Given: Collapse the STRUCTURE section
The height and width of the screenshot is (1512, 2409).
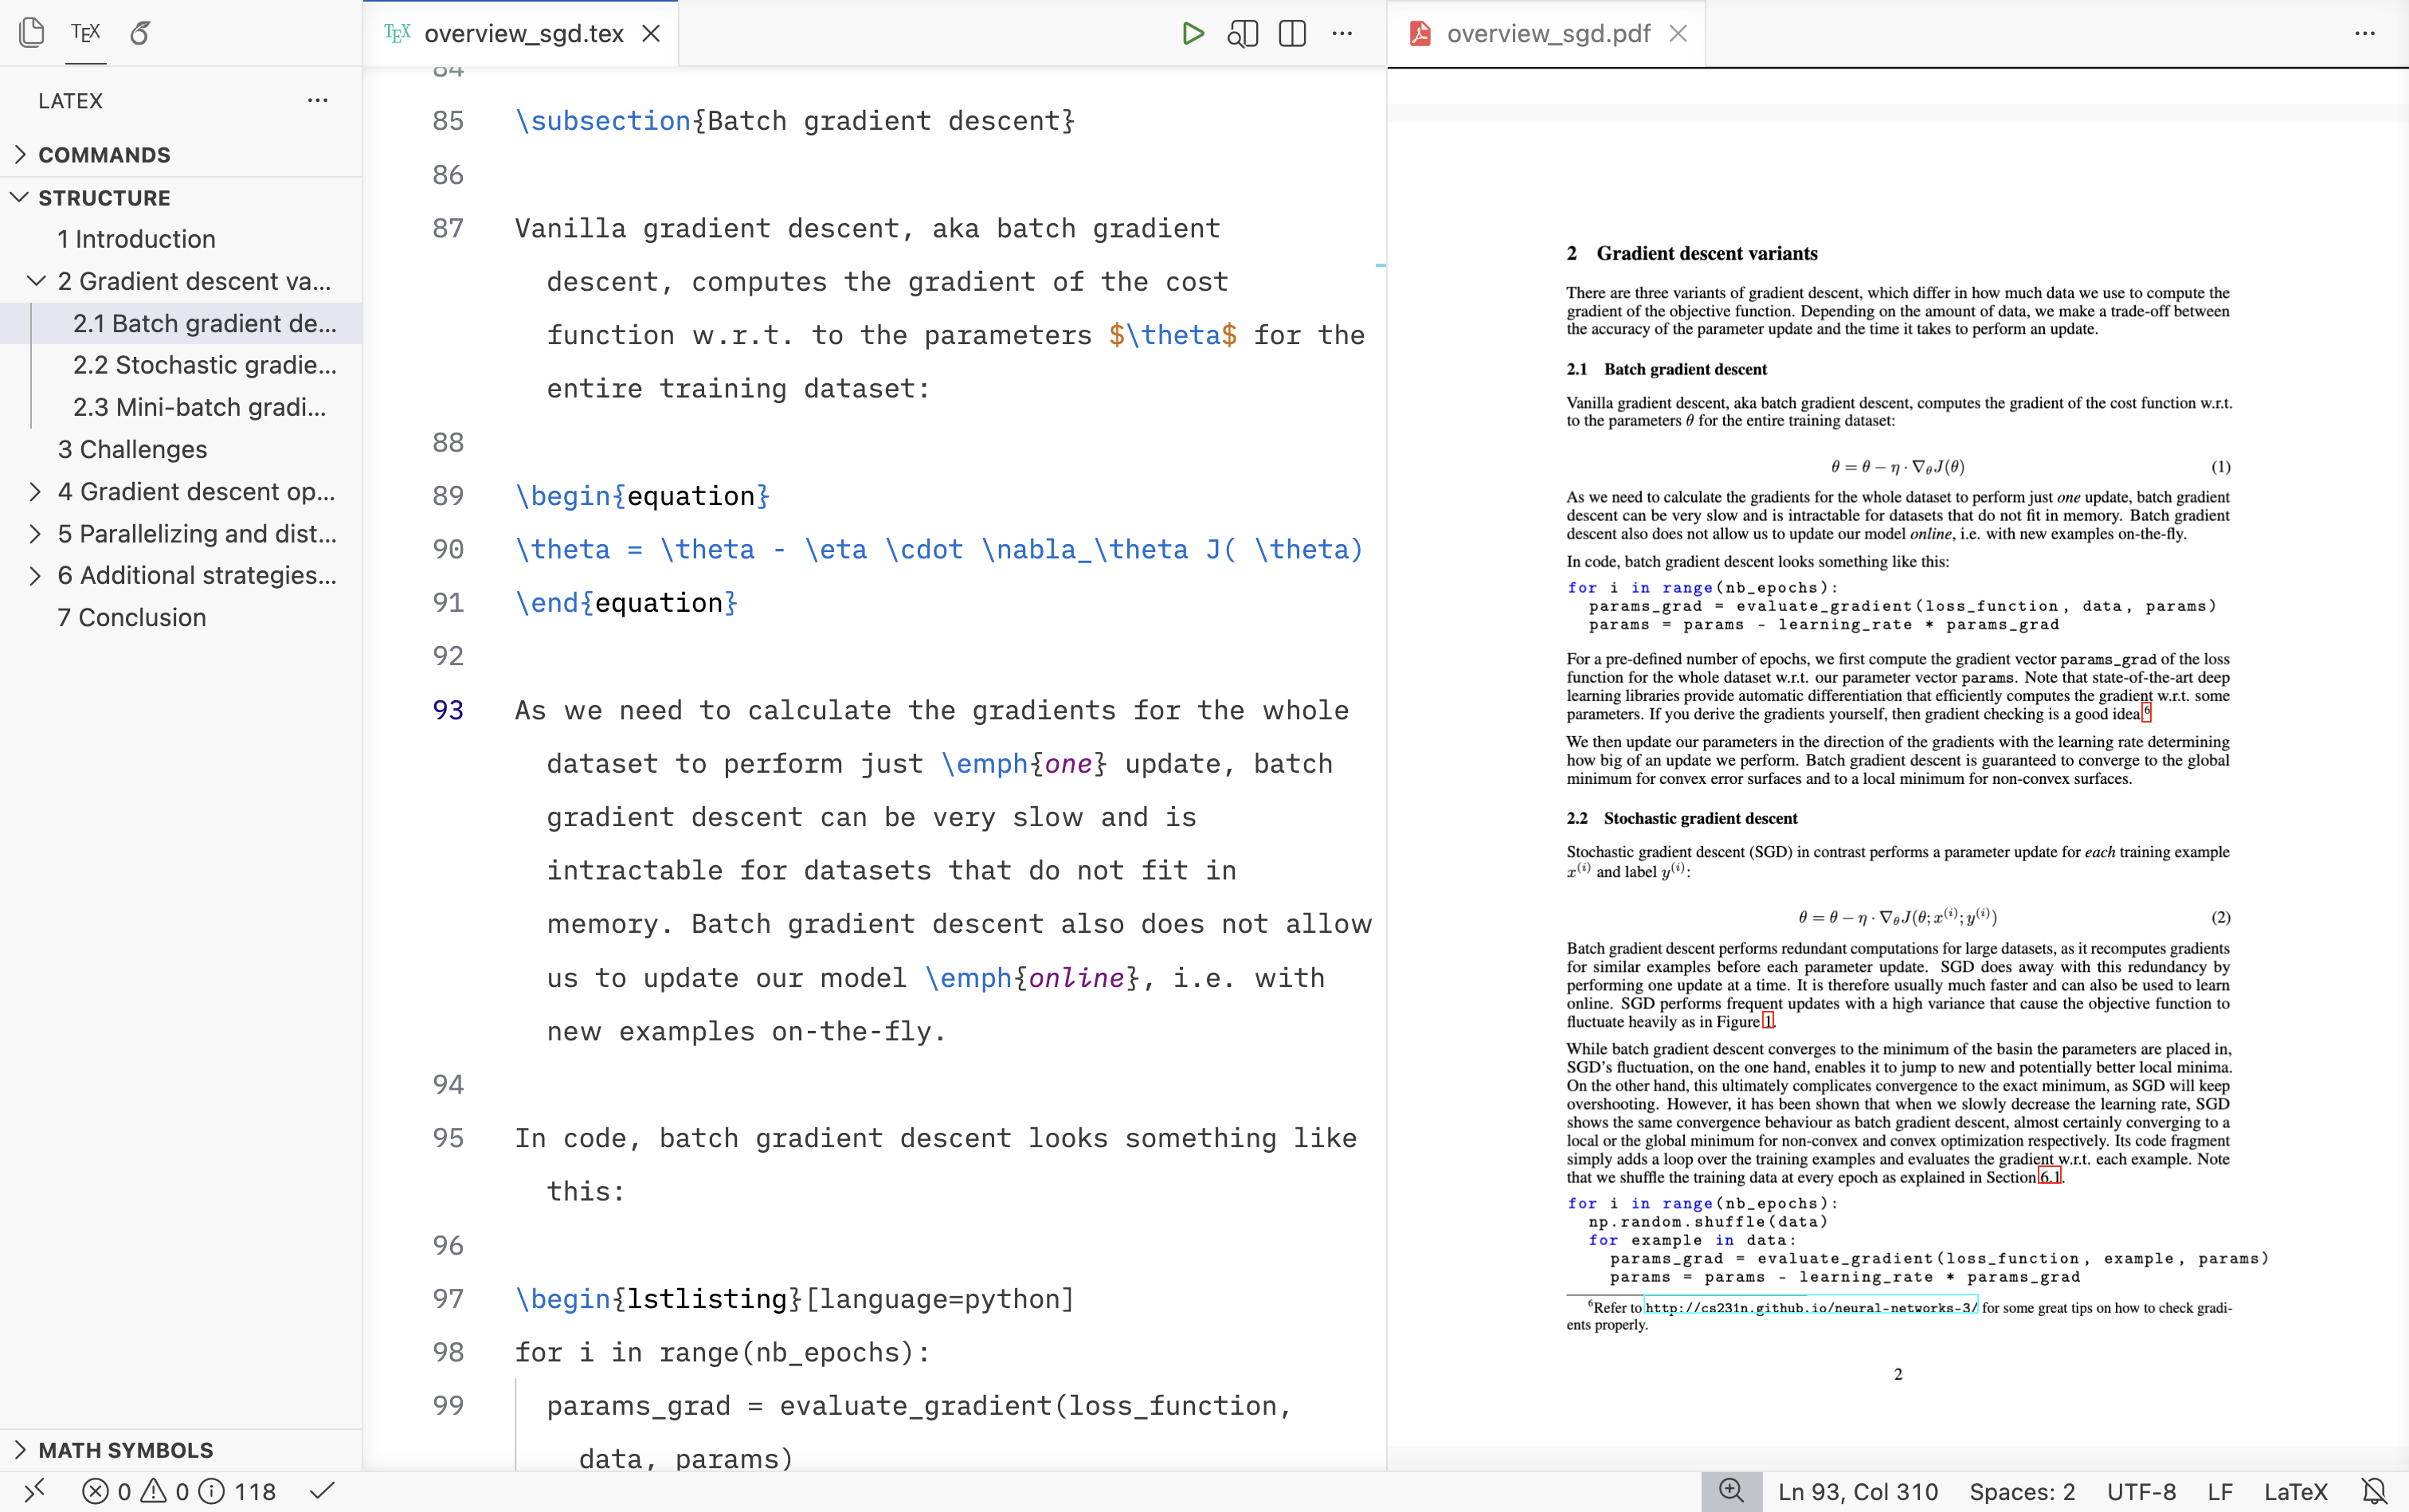Looking at the screenshot, I should coord(104,198).
